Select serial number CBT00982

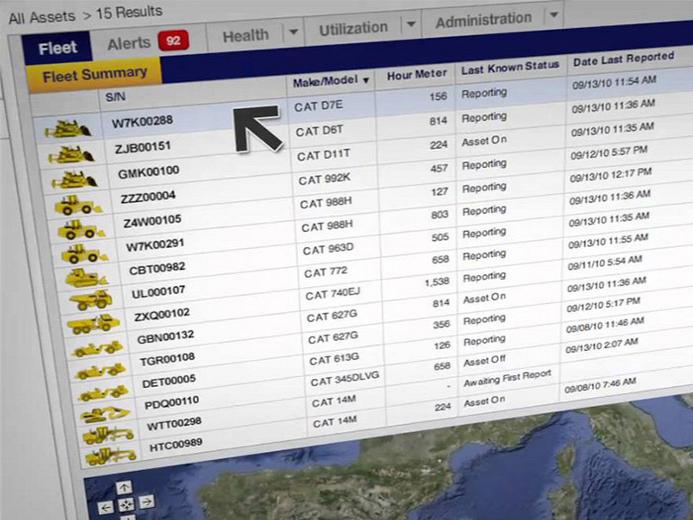point(157,268)
